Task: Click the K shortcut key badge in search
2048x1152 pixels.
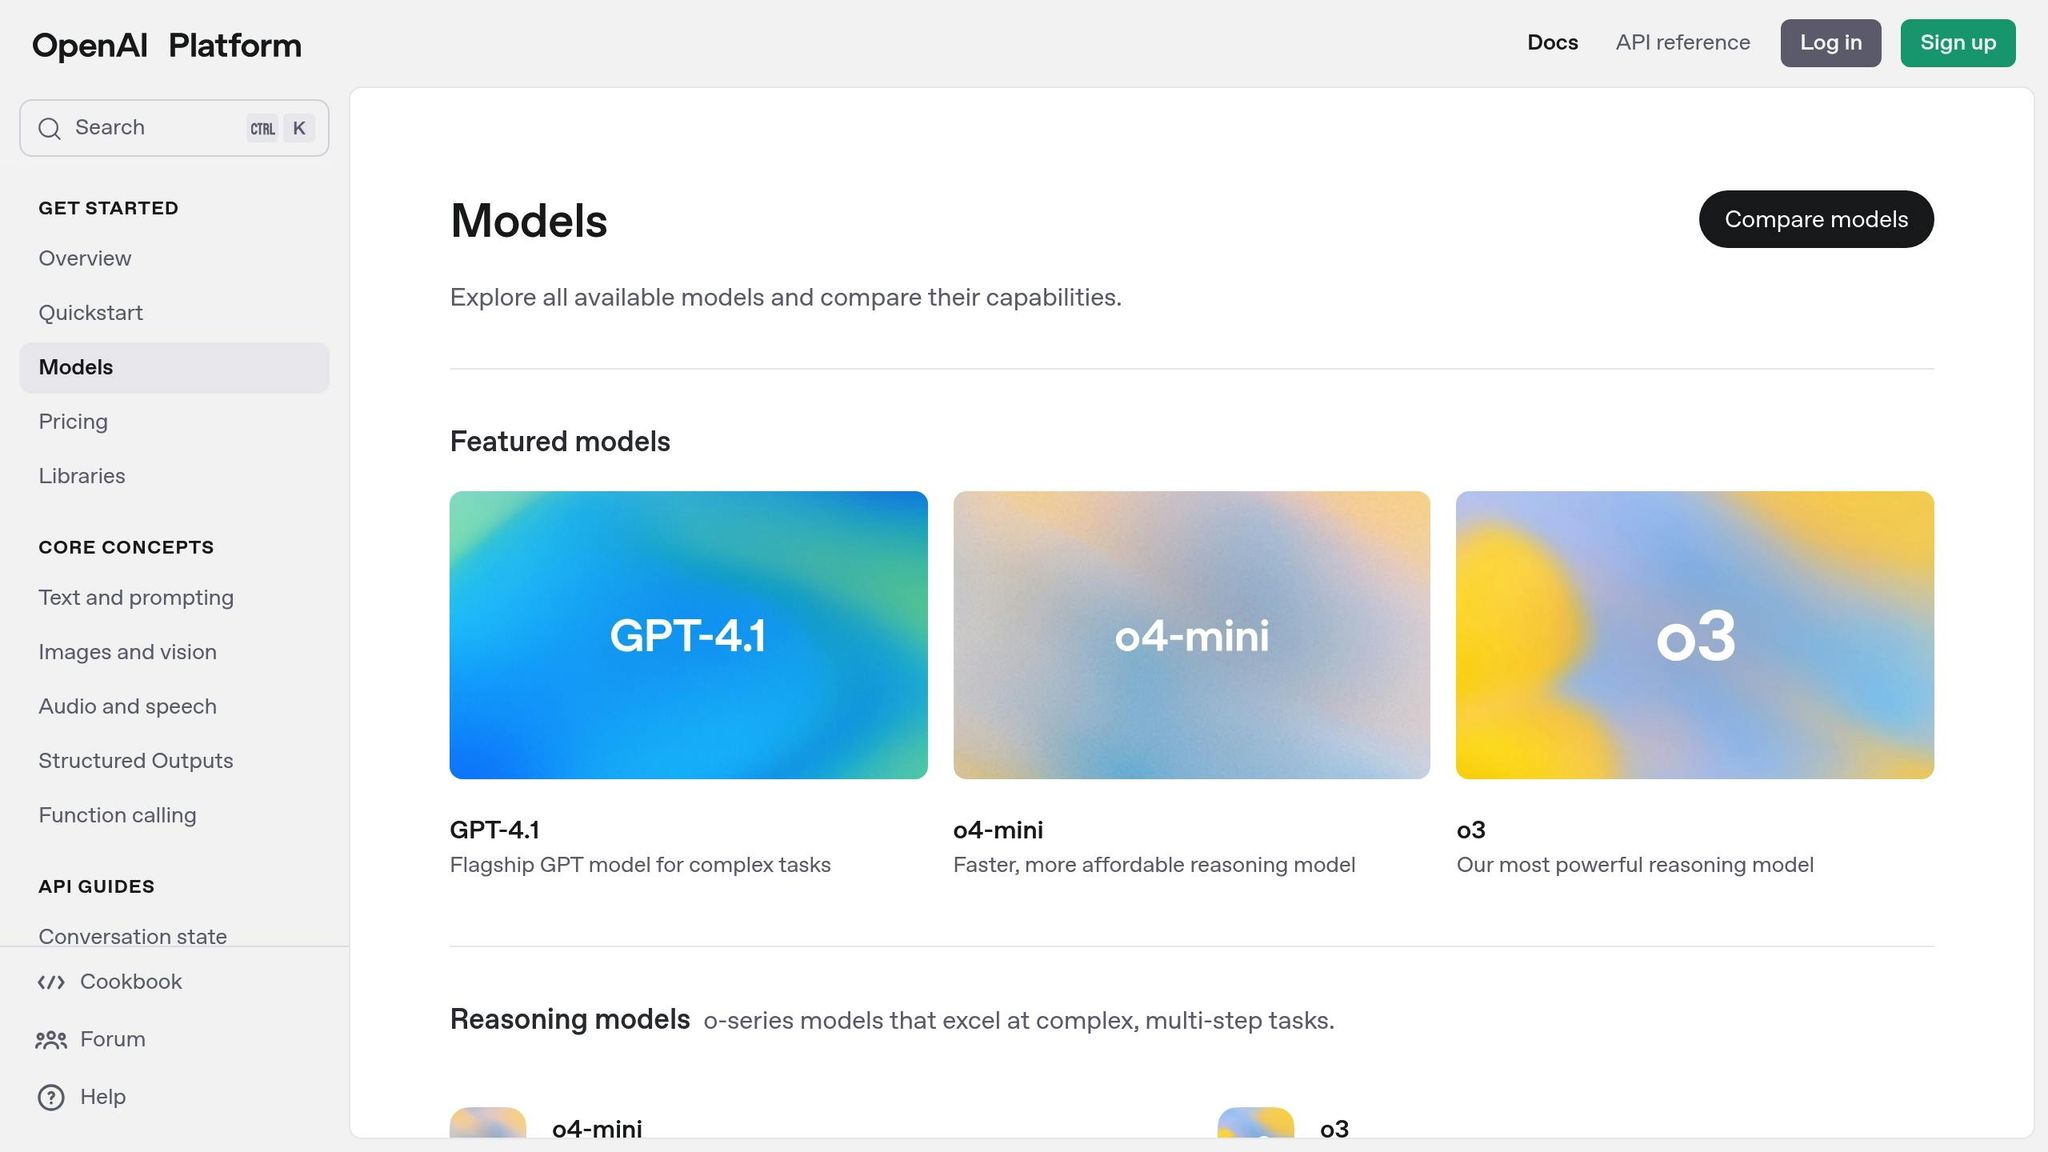Action: (x=299, y=128)
